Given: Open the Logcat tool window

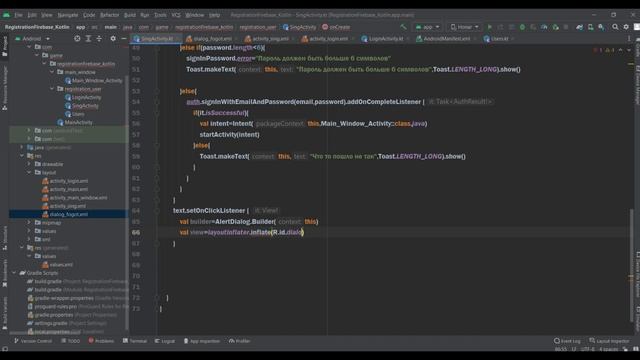Looking at the screenshot, I should click(165, 341).
